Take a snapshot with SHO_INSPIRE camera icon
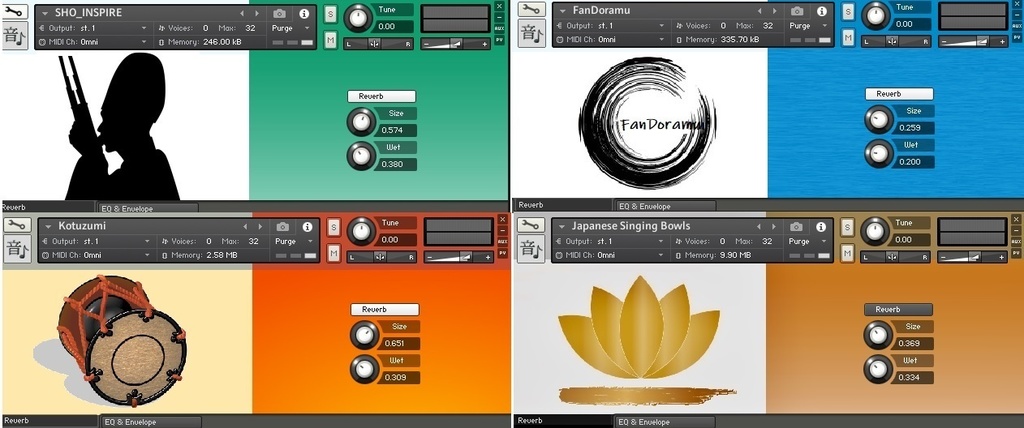Viewport: 1024px width, 428px height. tap(280, 13)
